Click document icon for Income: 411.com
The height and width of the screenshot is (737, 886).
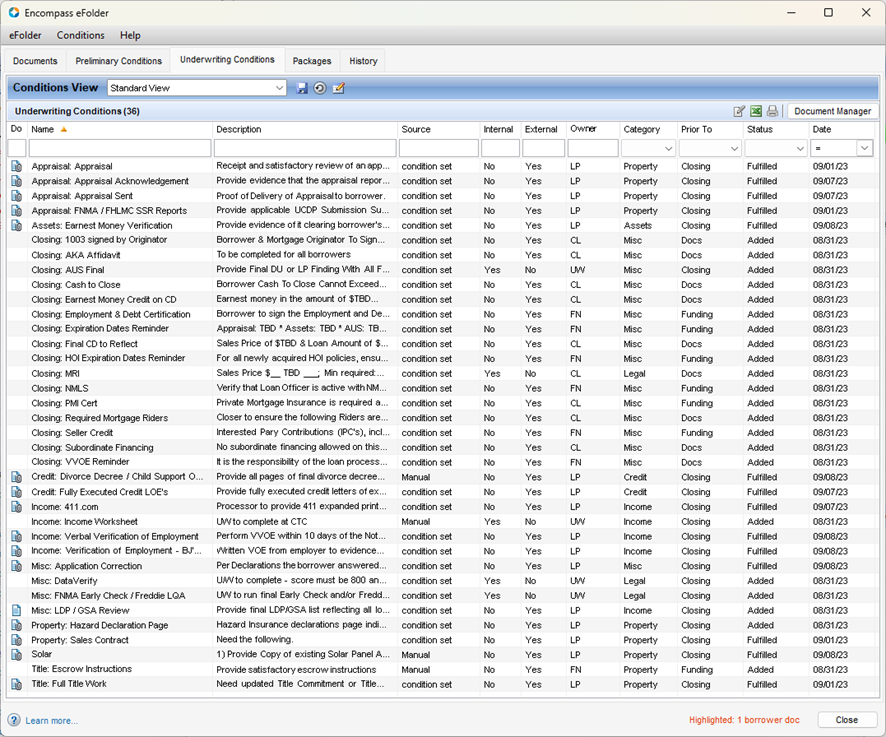point(16,507)
